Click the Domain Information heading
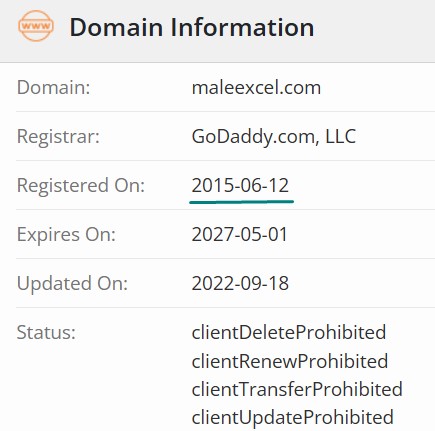Image resolution: width=435 pixels, height=431 pixels. tap(192, 27)
